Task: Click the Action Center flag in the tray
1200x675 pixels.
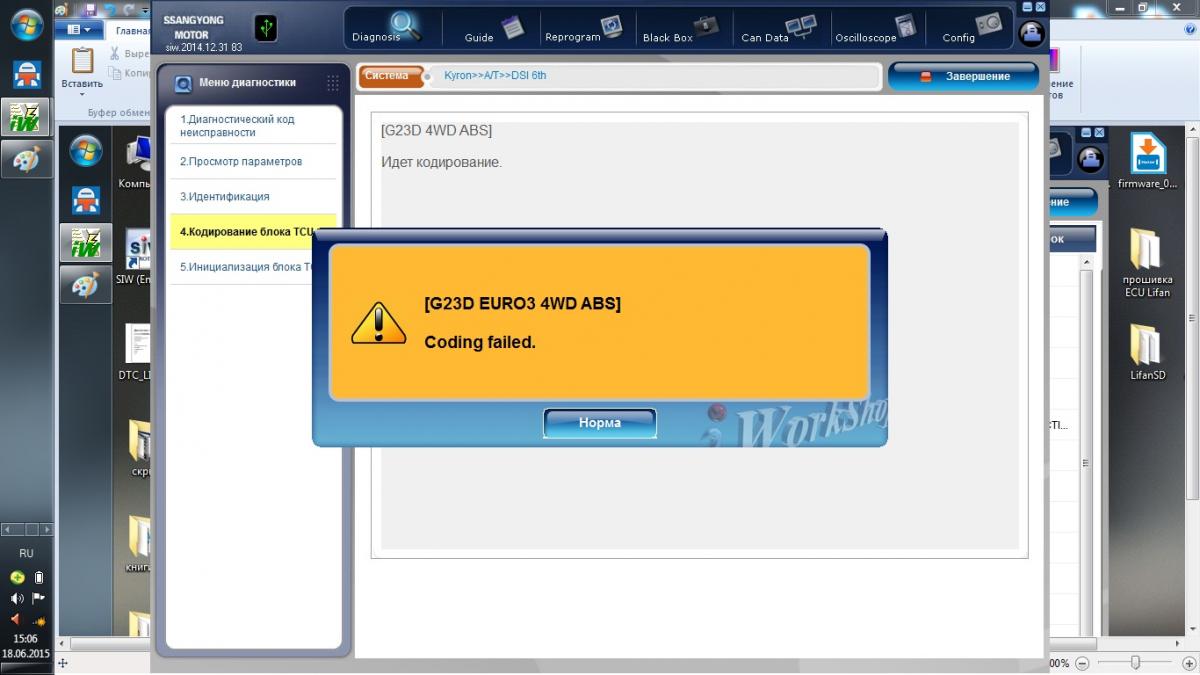Action: (38, 598)
